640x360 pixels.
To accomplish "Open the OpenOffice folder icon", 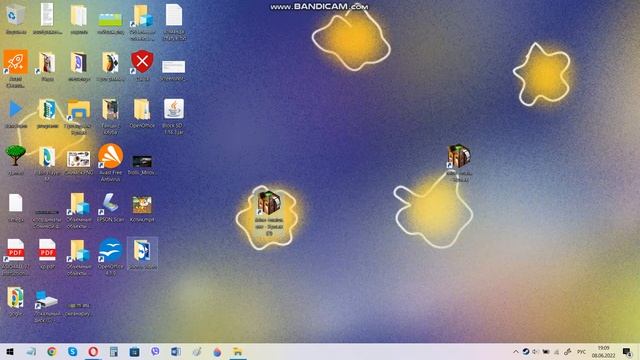I will tap(142, 109).
